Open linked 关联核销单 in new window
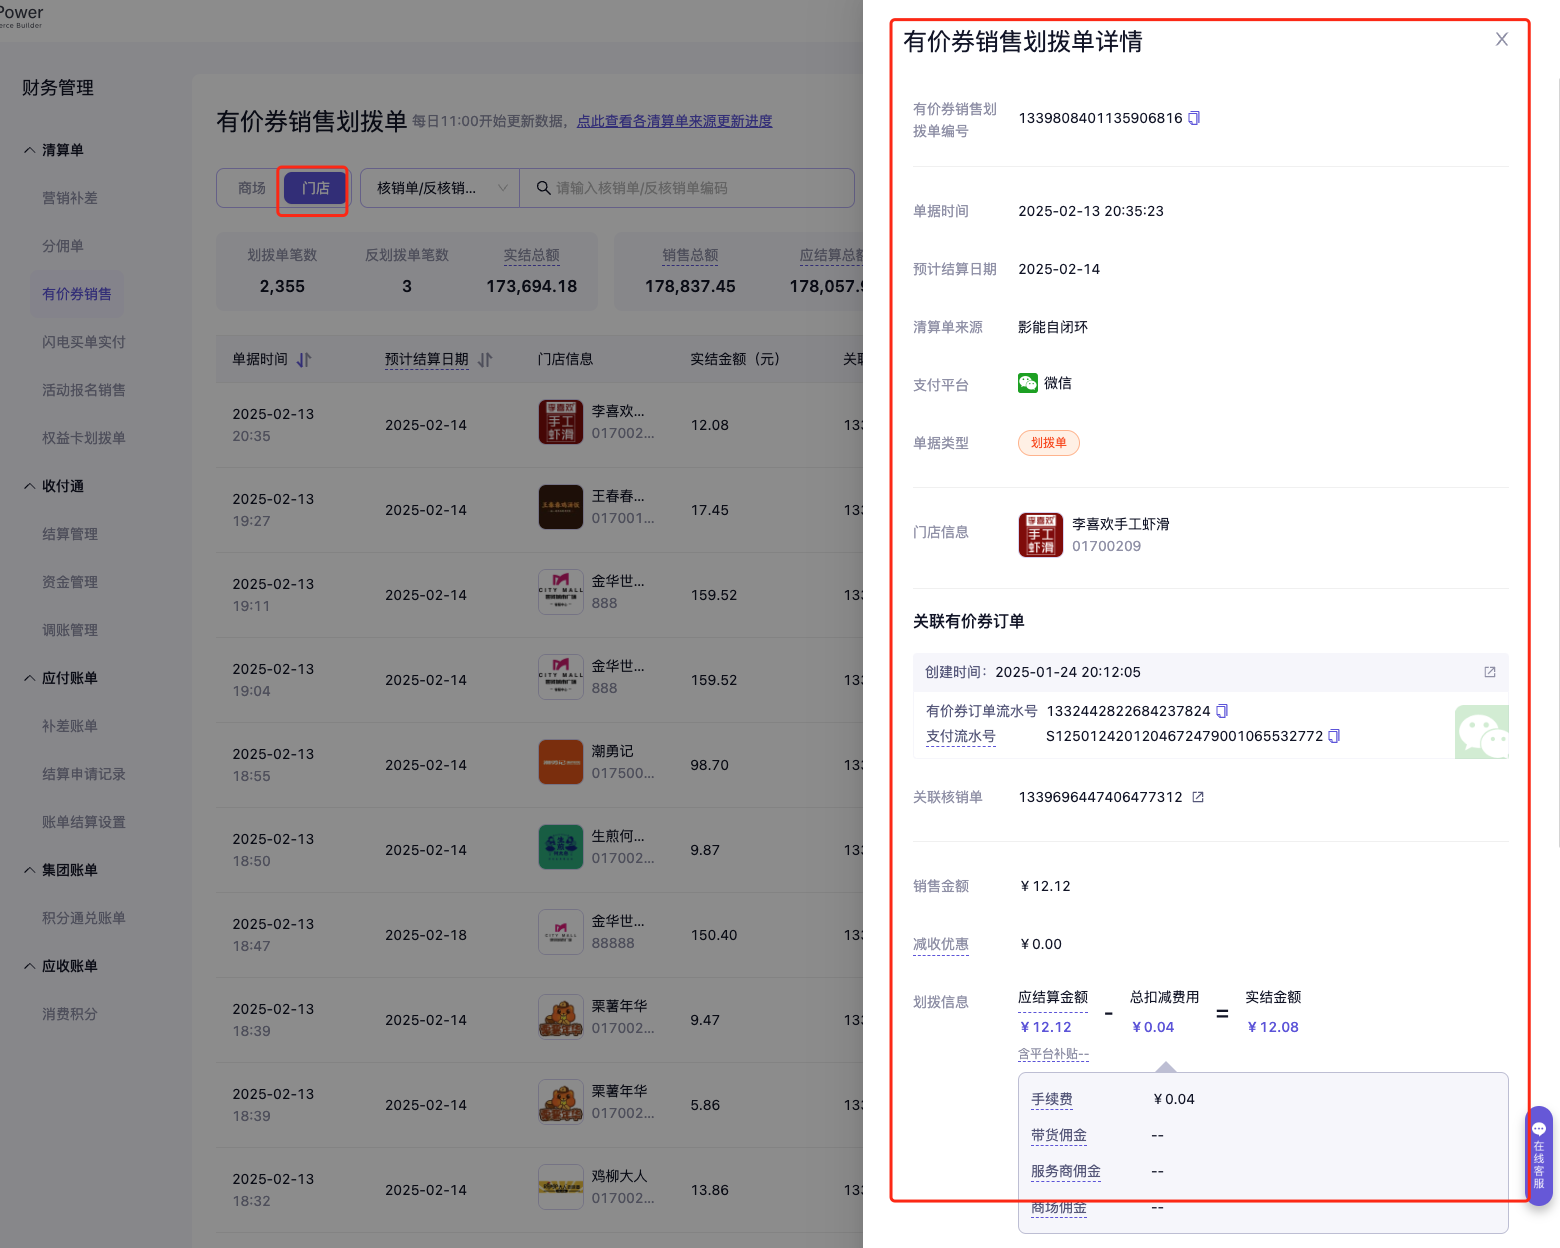 click(x=1198, y=797)
